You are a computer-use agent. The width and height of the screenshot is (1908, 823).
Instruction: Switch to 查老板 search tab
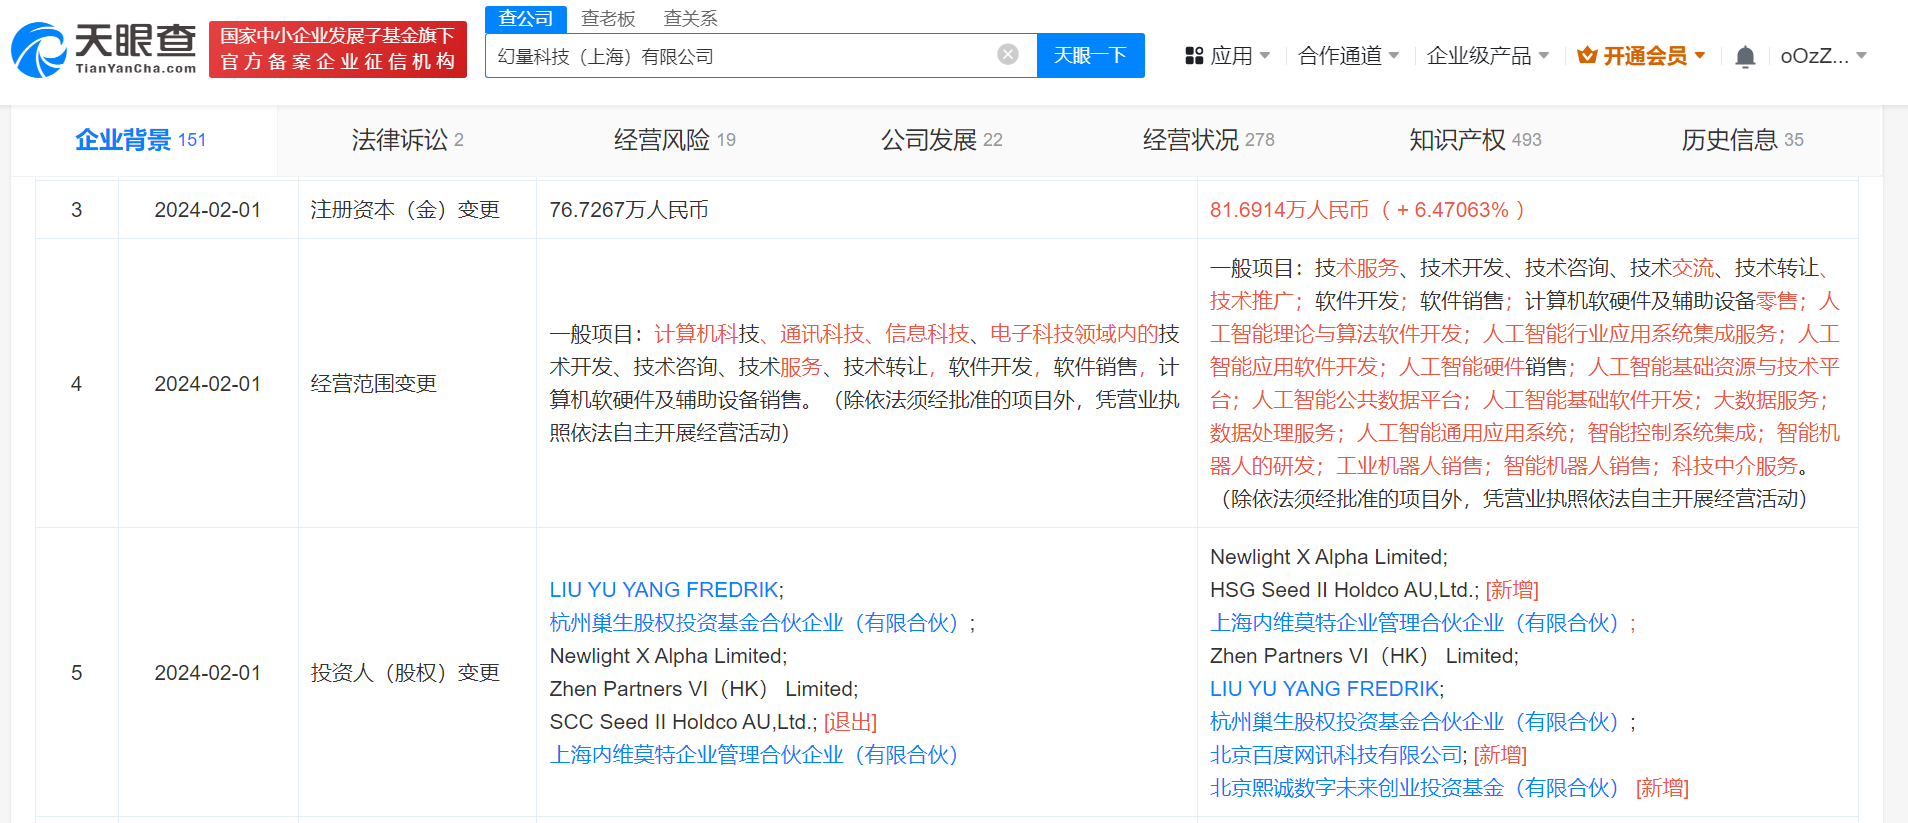tap(608, 18)
